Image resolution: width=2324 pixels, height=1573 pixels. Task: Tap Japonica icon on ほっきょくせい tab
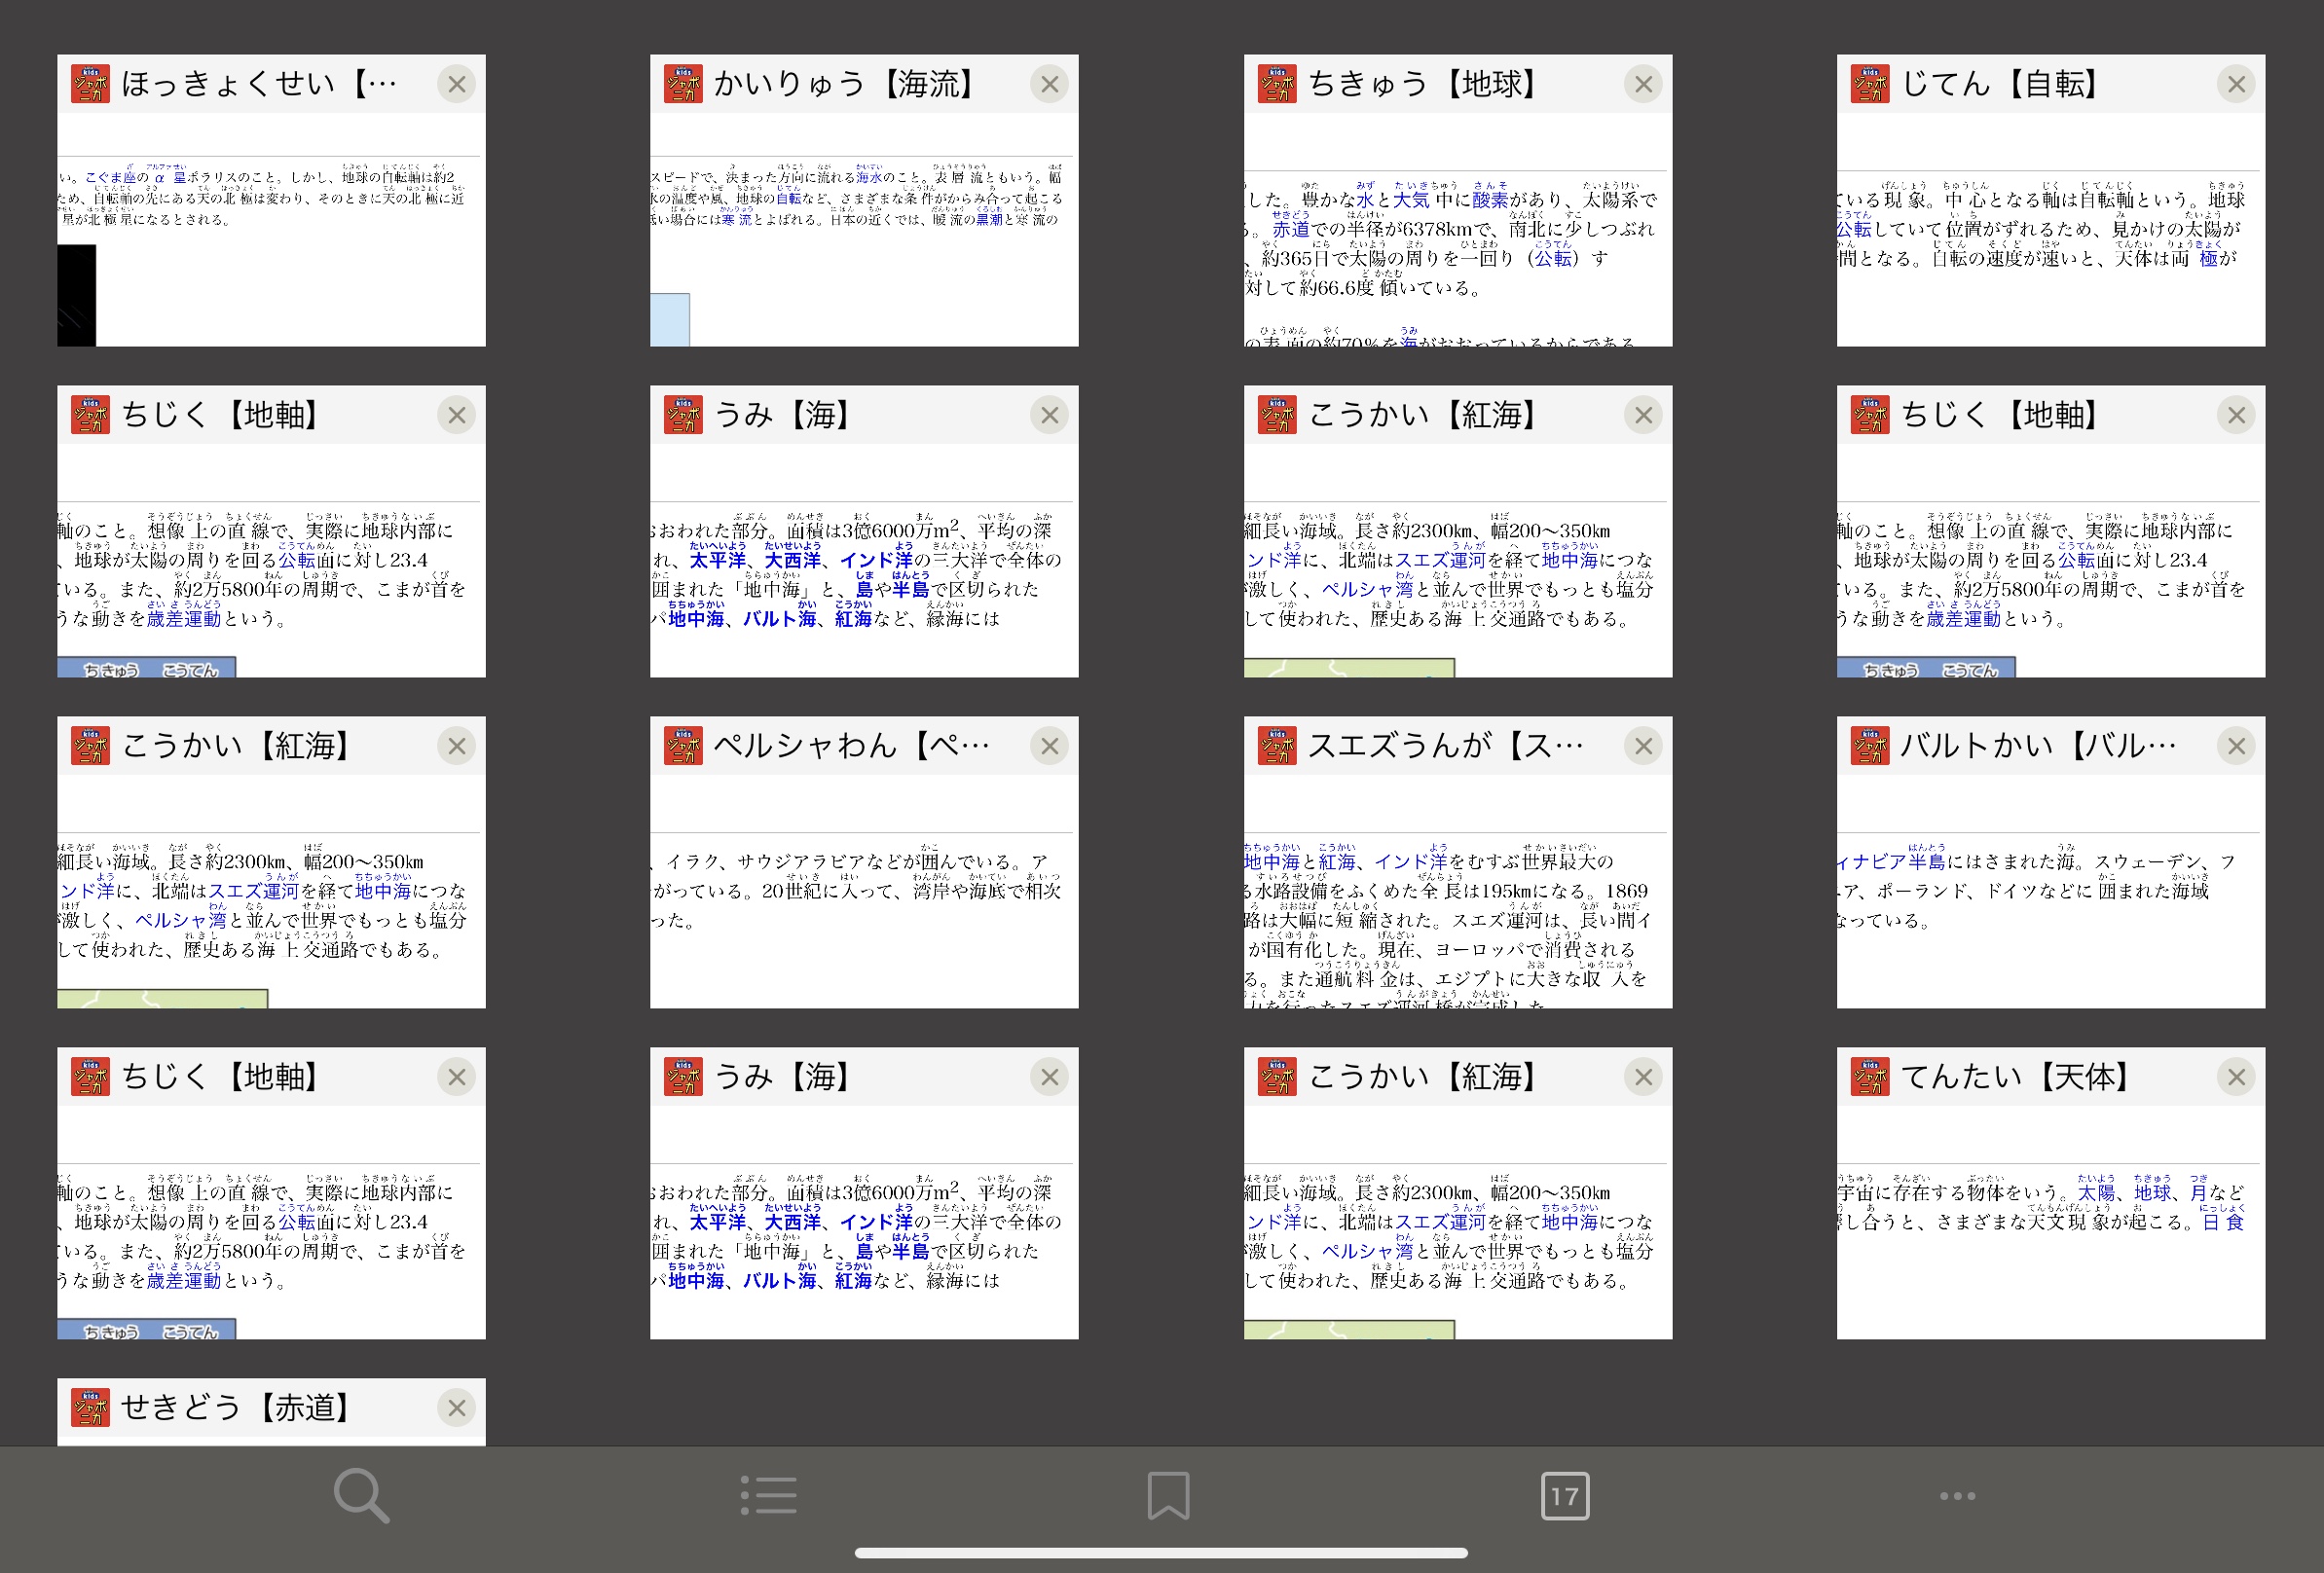(x=90, y=84)
